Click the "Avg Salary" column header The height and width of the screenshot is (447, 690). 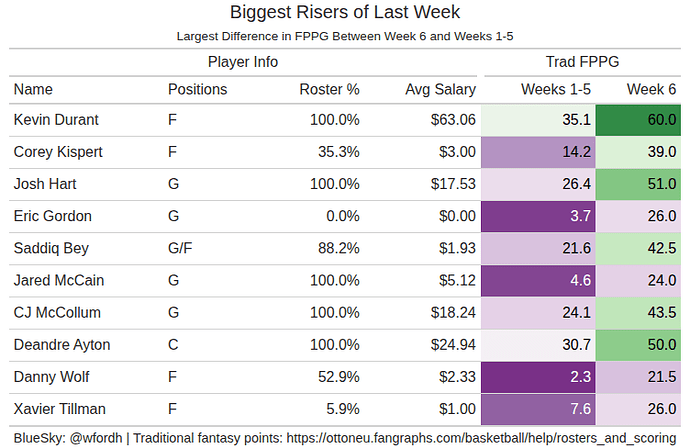click(440, 89)
